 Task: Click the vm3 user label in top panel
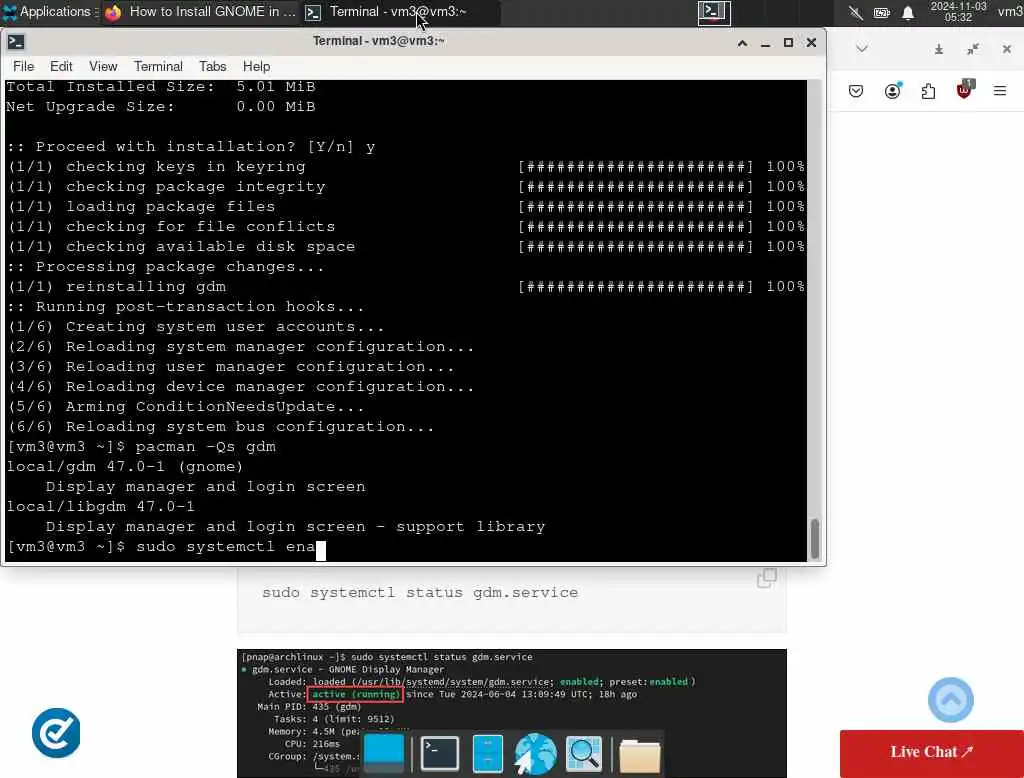pyautogui.click(x=1010, y=12)
